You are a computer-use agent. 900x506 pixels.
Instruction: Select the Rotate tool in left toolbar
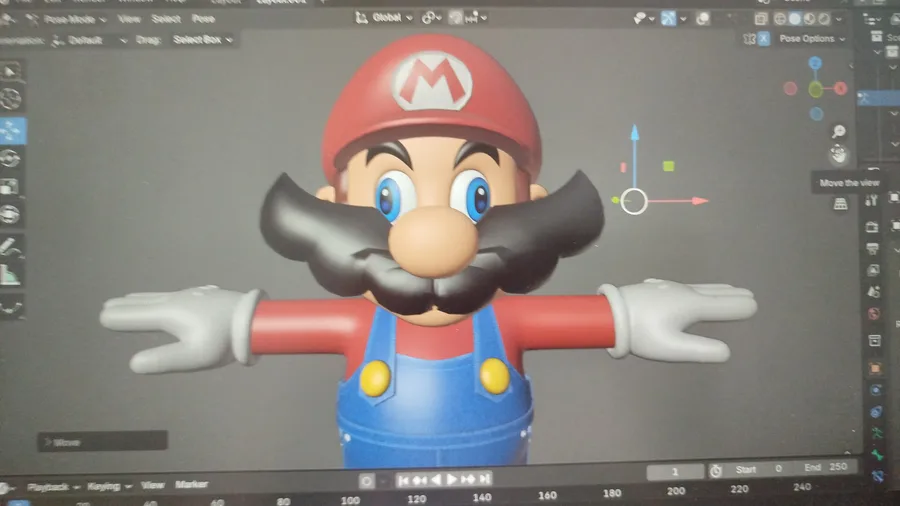pyautogui.click(x=11, y=158)
